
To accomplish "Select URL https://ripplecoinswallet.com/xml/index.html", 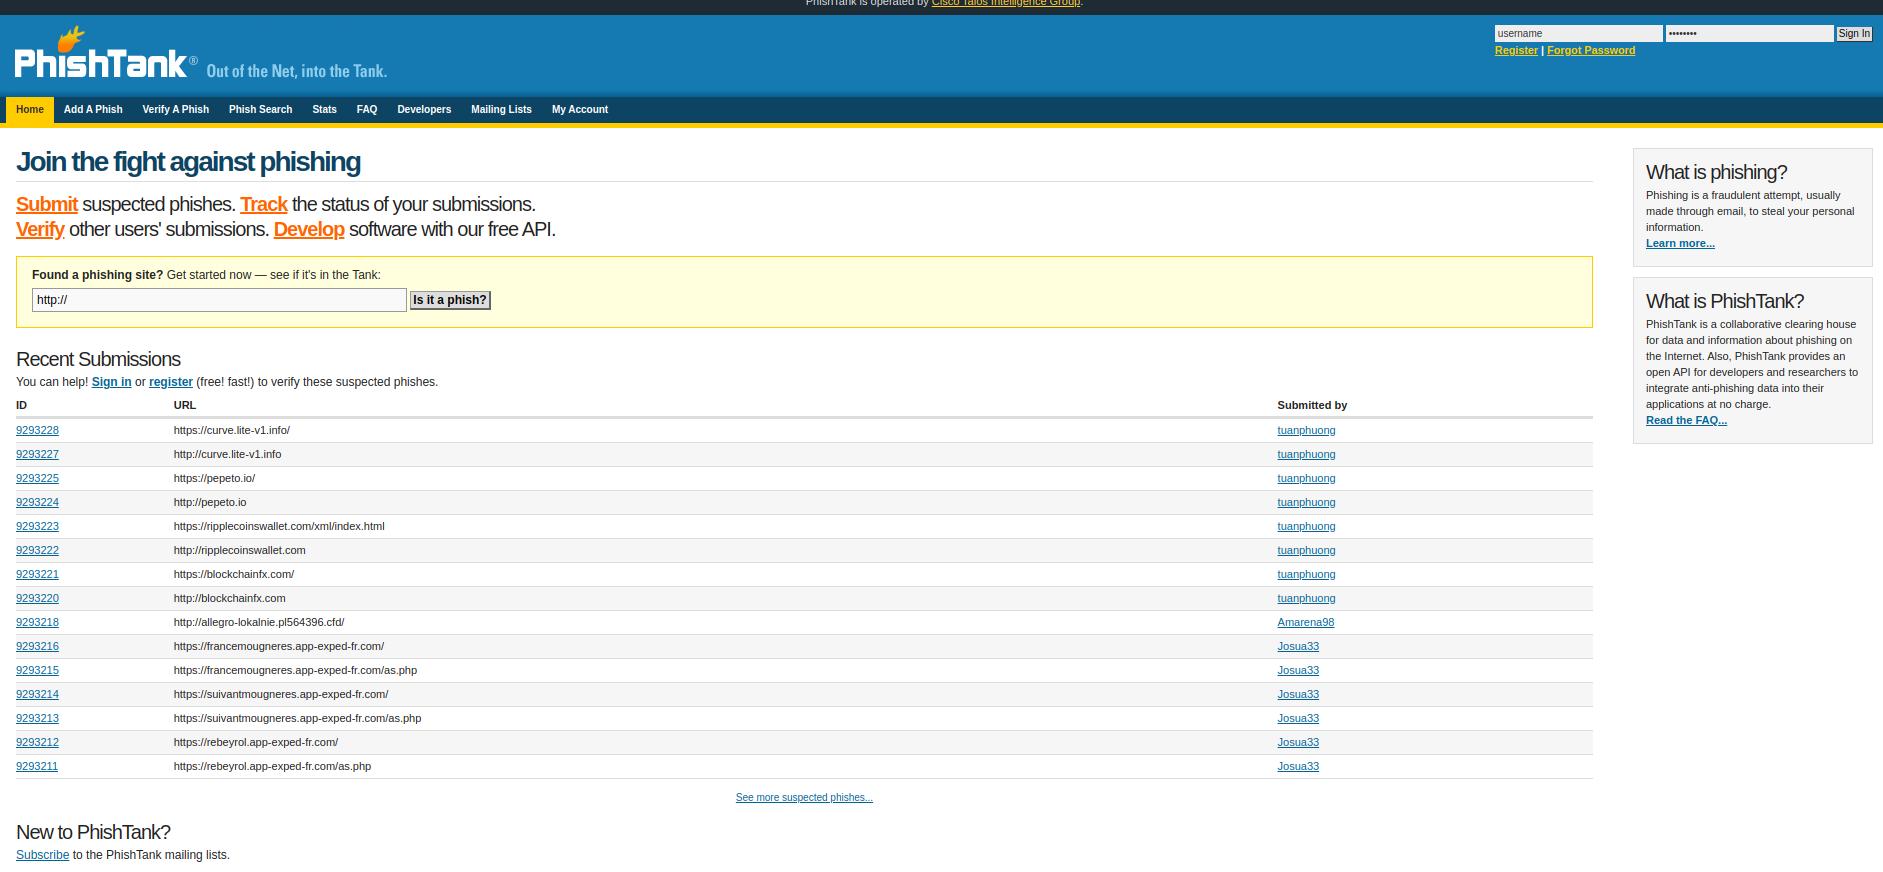I will [x=279, y=526].
